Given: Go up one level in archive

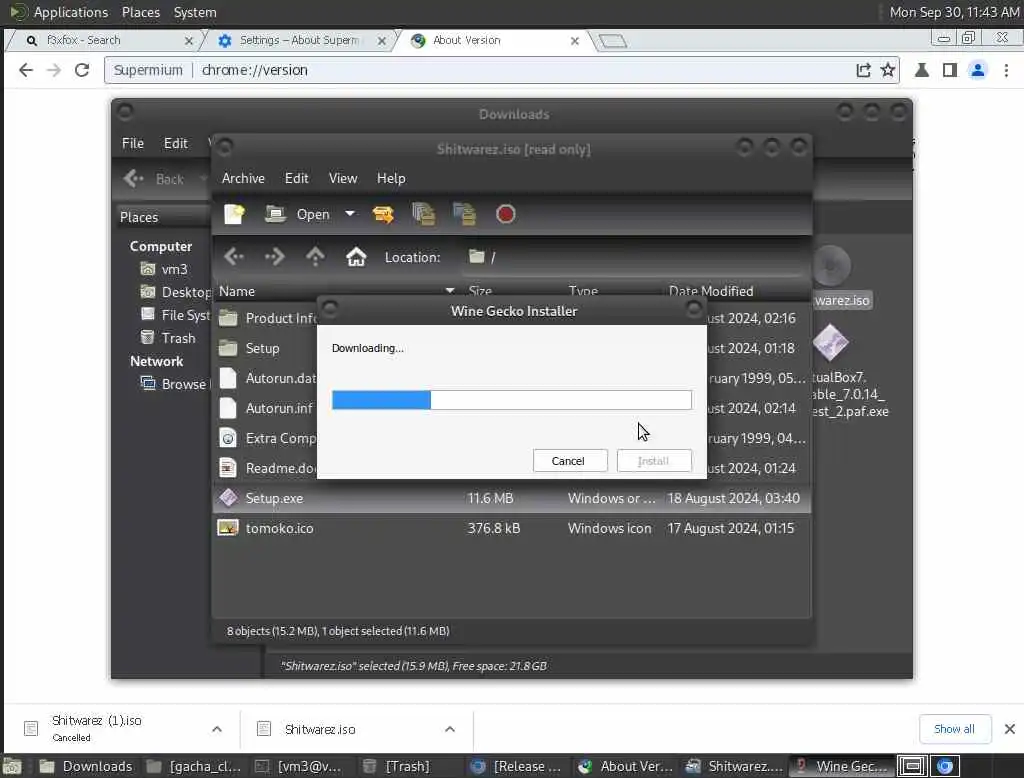Looking at the screenshot, I should pyautogui.click(x=315, y=257).
